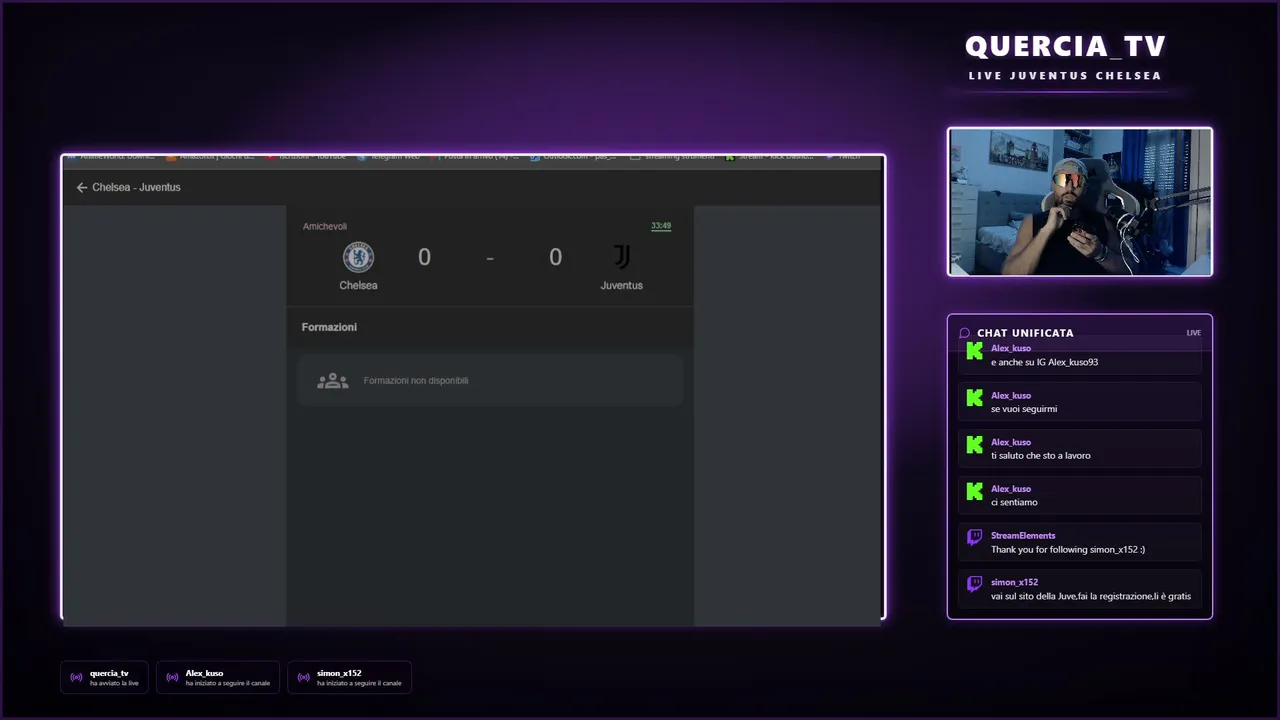Click the Alex_kuso name in the bottom event card
Image resolution: width=1280 pixels, height=720 pixels.
204,673
